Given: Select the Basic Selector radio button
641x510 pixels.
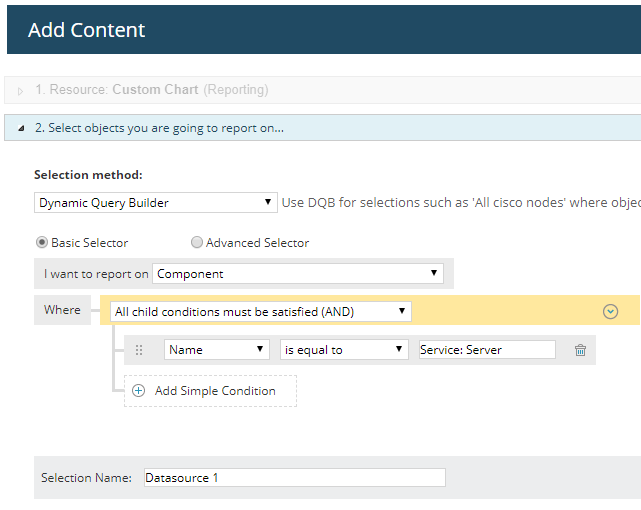Looking at the screenshot, I should (42, 243).
